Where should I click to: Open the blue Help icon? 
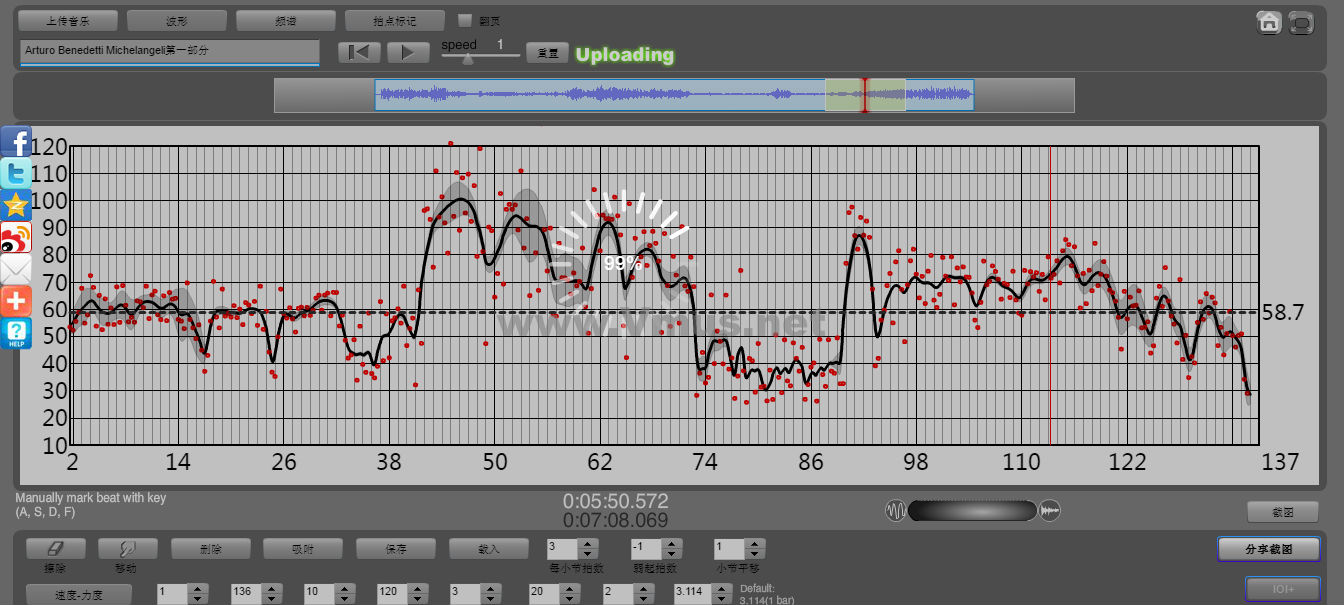pos(16,333)
